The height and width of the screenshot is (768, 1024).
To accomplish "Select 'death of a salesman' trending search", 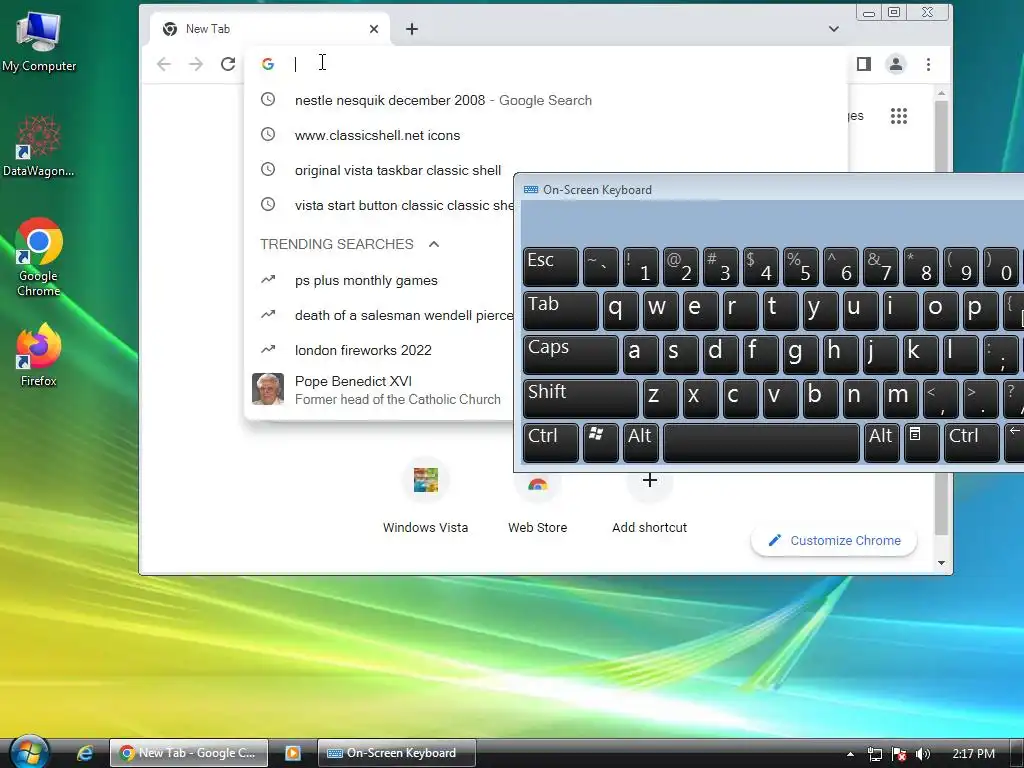I will (379, 315).
